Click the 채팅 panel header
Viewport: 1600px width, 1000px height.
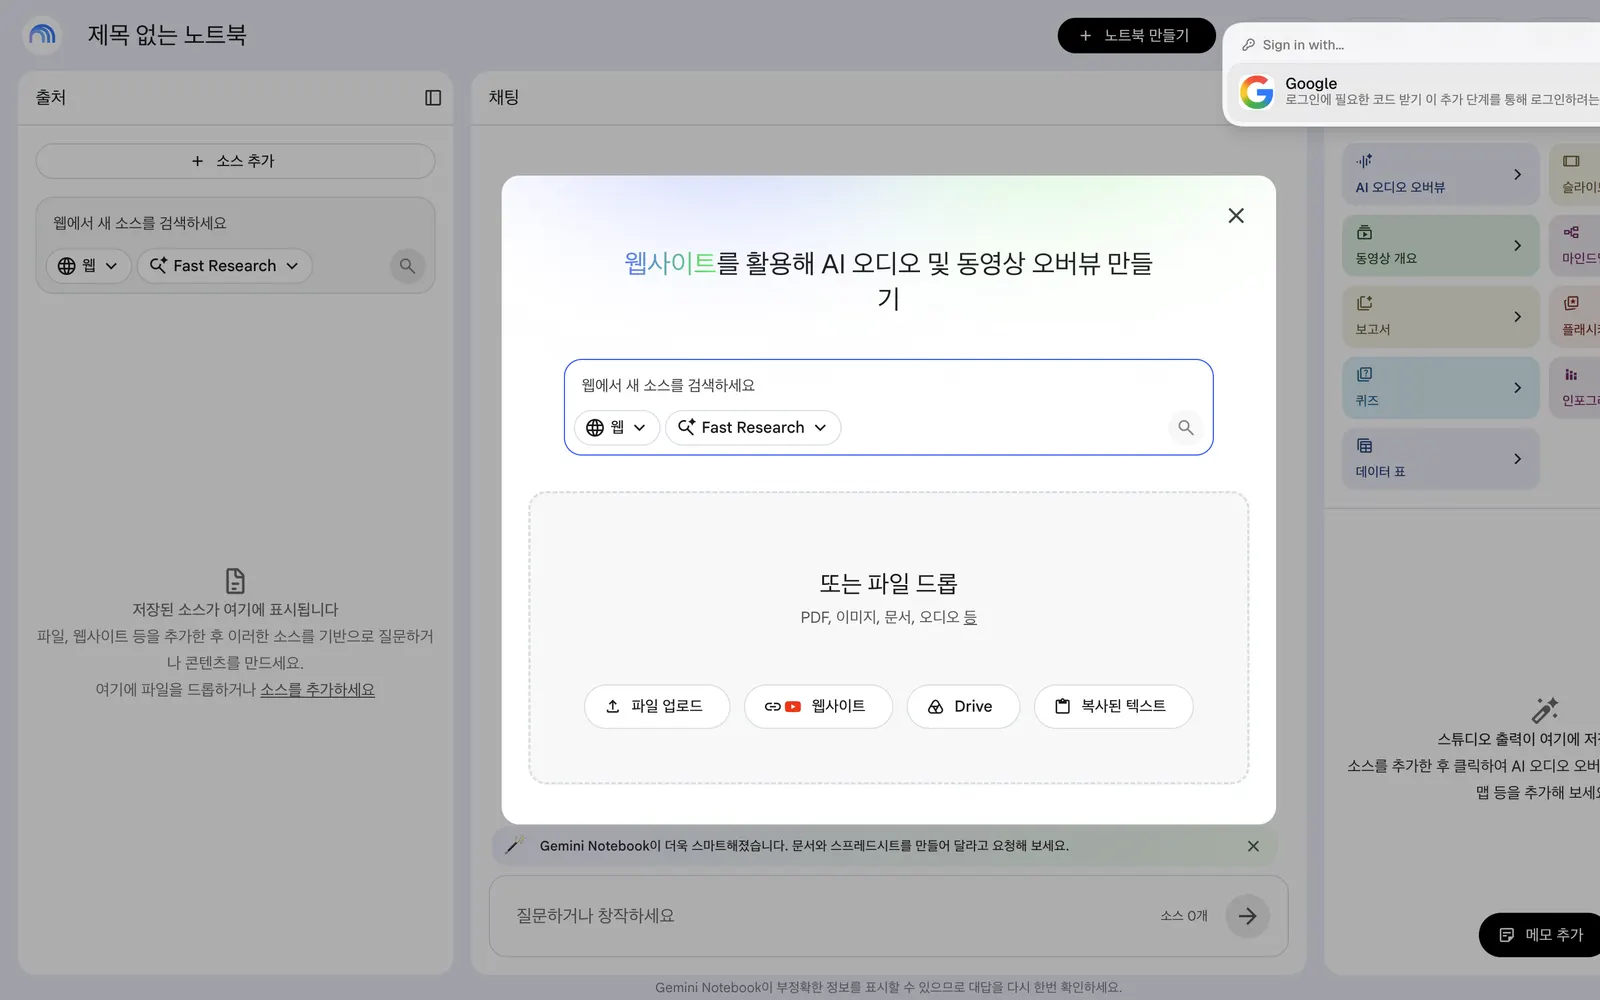pyautogui.click(x=504, y=98)
